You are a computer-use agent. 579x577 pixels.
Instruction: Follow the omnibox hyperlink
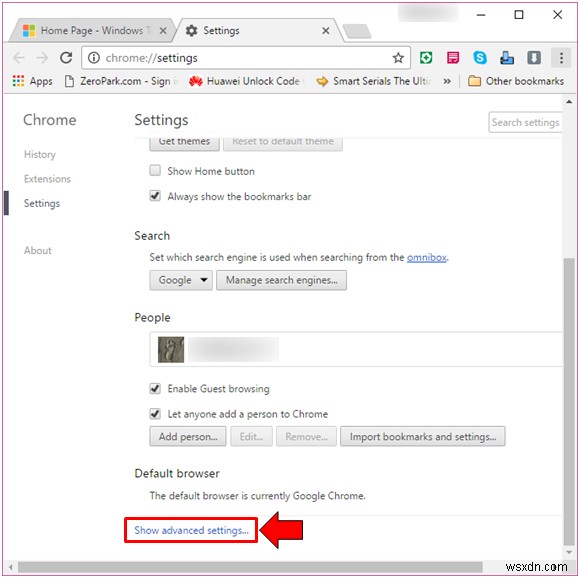tap(426, 257)
